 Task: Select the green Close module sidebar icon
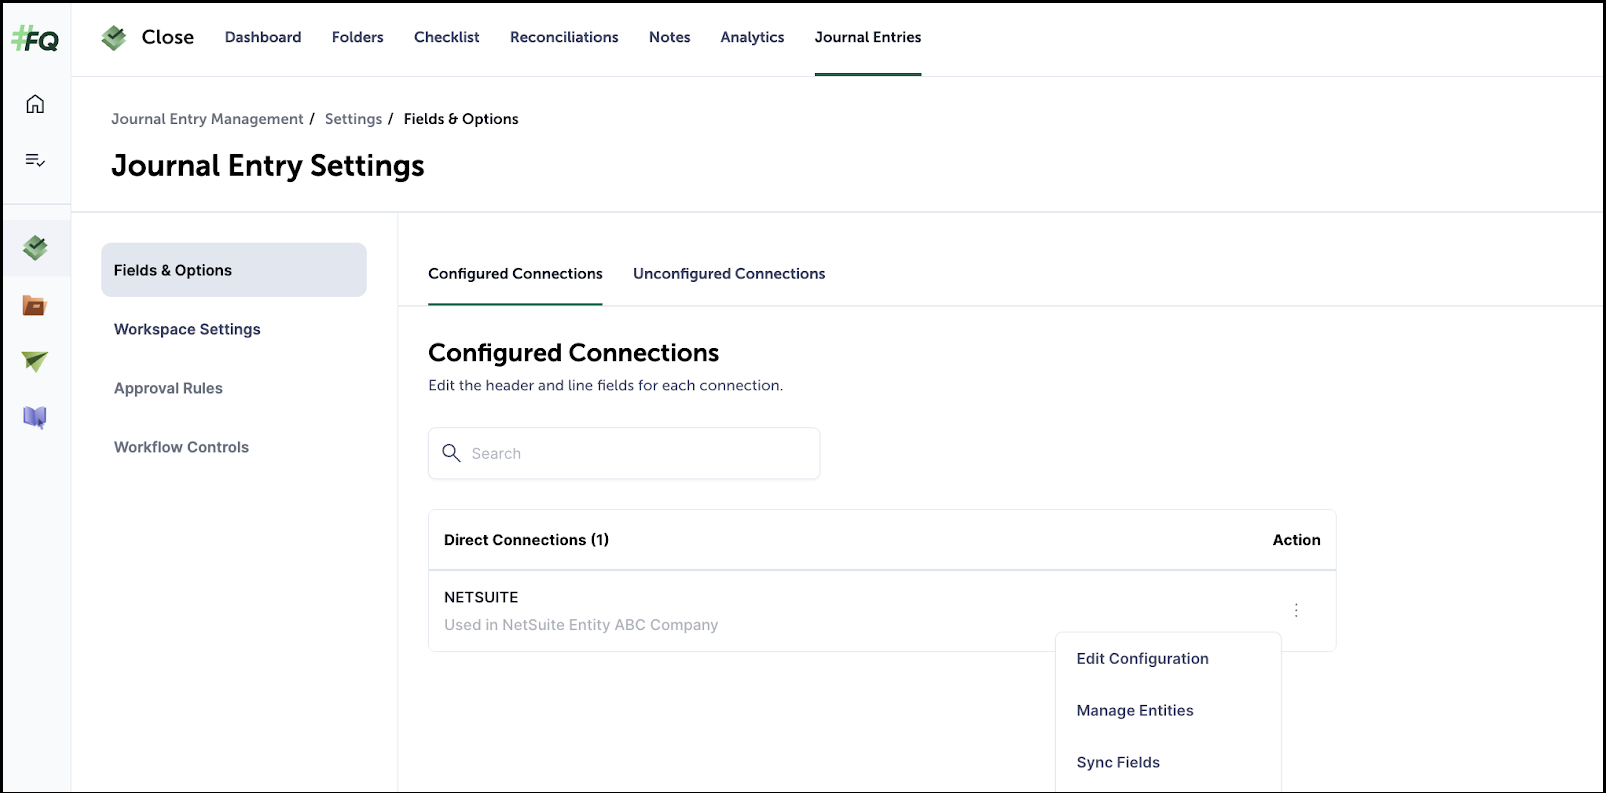tap(35, 247)
